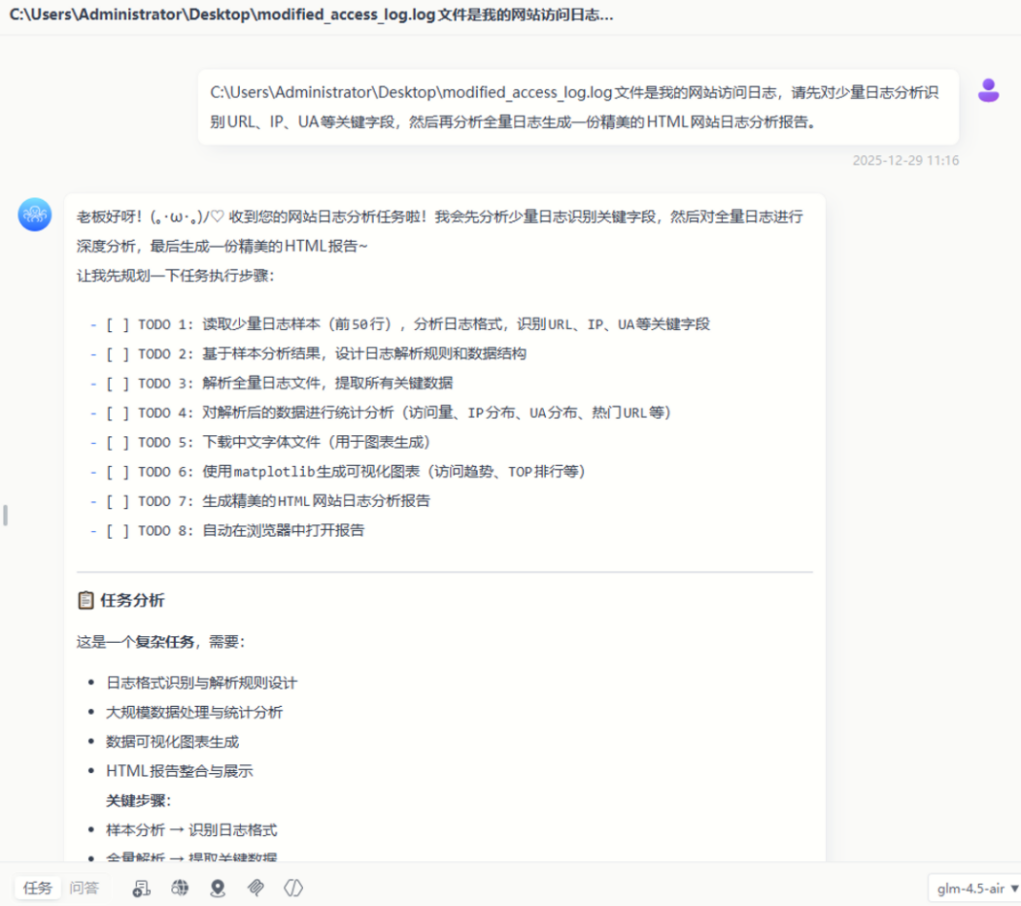This screenshot has width=1021, height=906.
Task: Click the paperclip attachment icon
Action: click(x=256, y=888)
